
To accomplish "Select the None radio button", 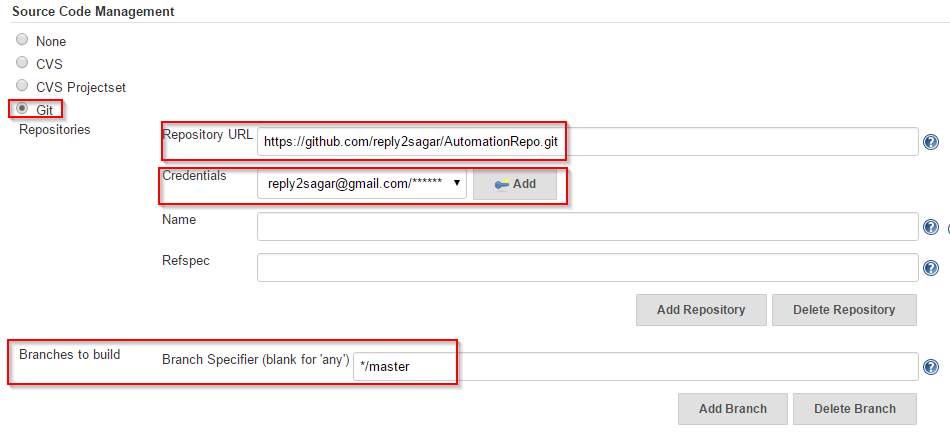I will [22, 40].
